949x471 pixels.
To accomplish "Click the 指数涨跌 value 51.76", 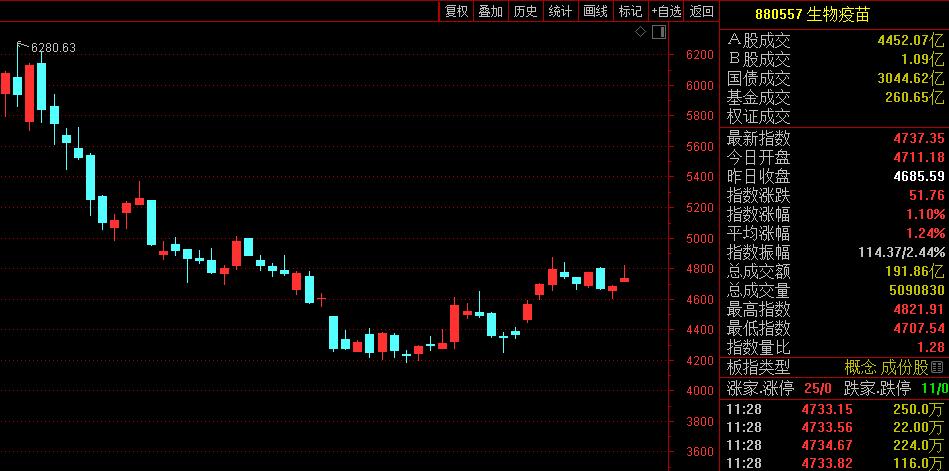I will click(x=927, y=195).
